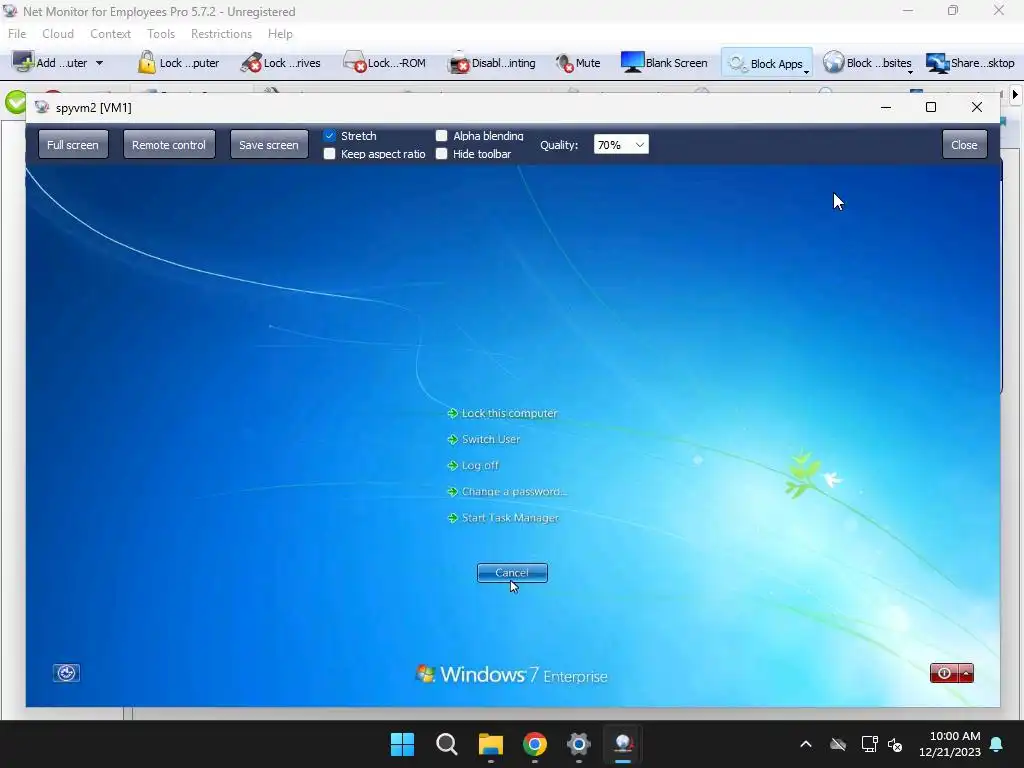Open the Windows Start menu

coord(402,744)
